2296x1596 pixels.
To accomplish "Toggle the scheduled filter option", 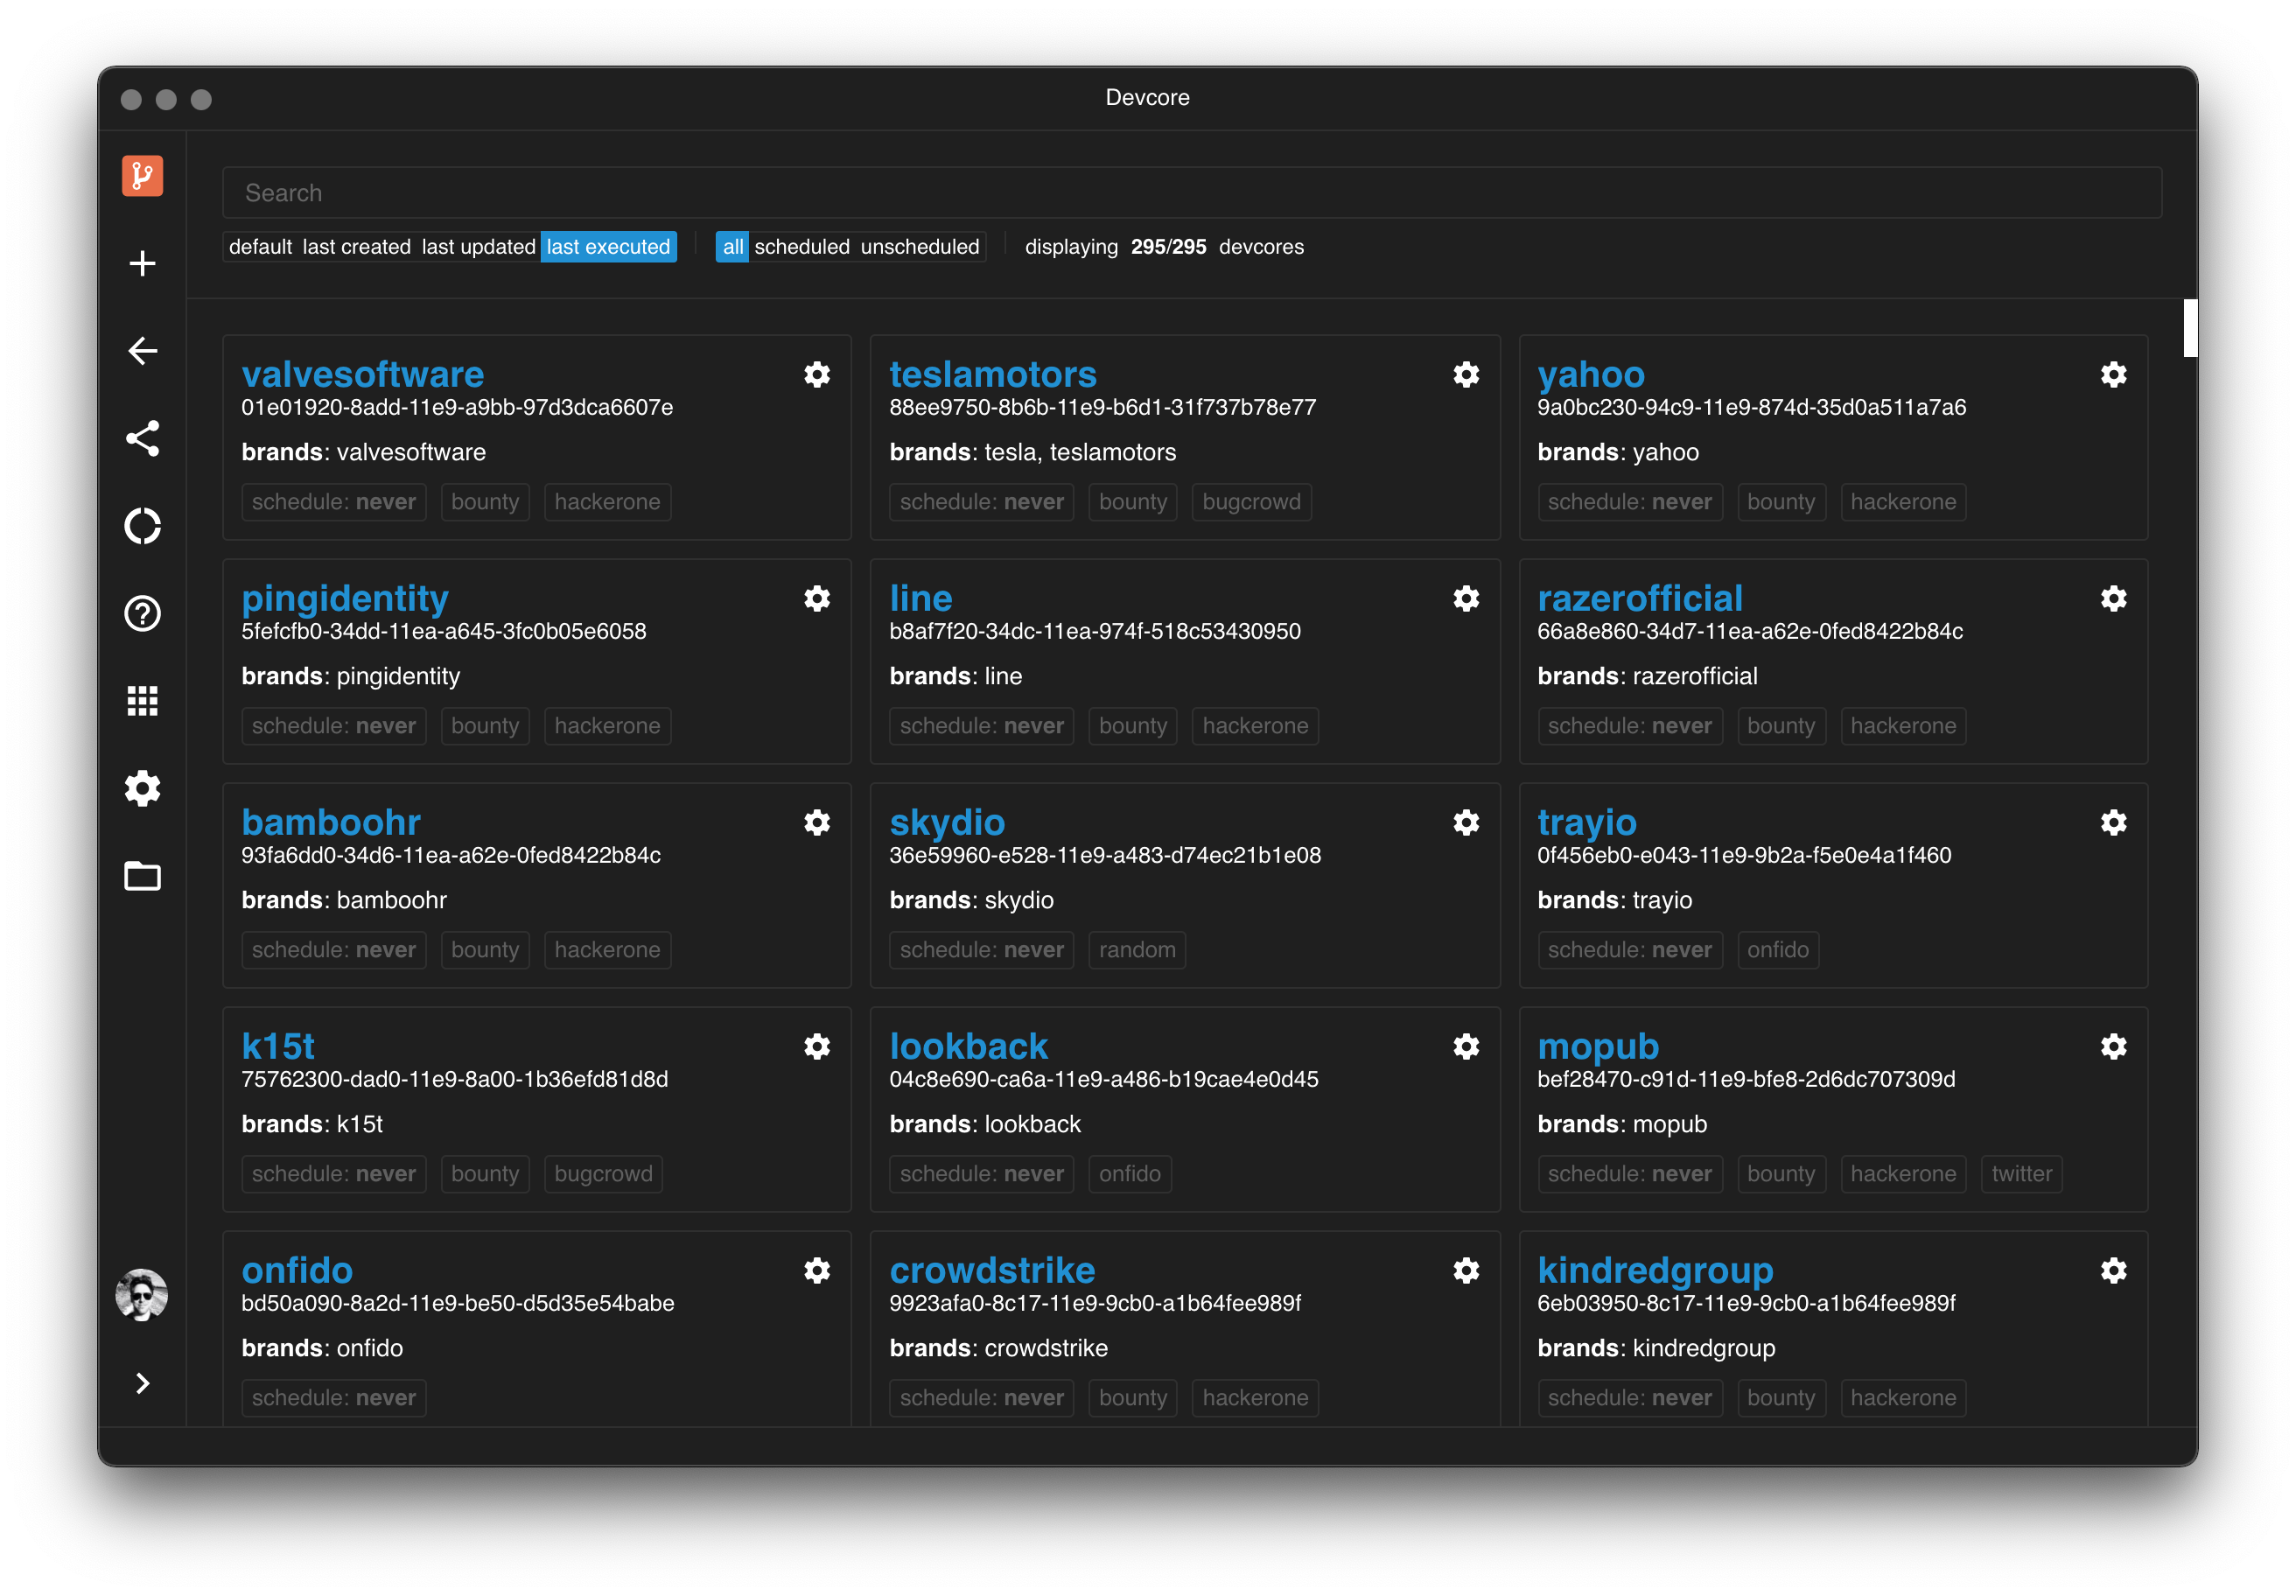I will pos(801,246).
